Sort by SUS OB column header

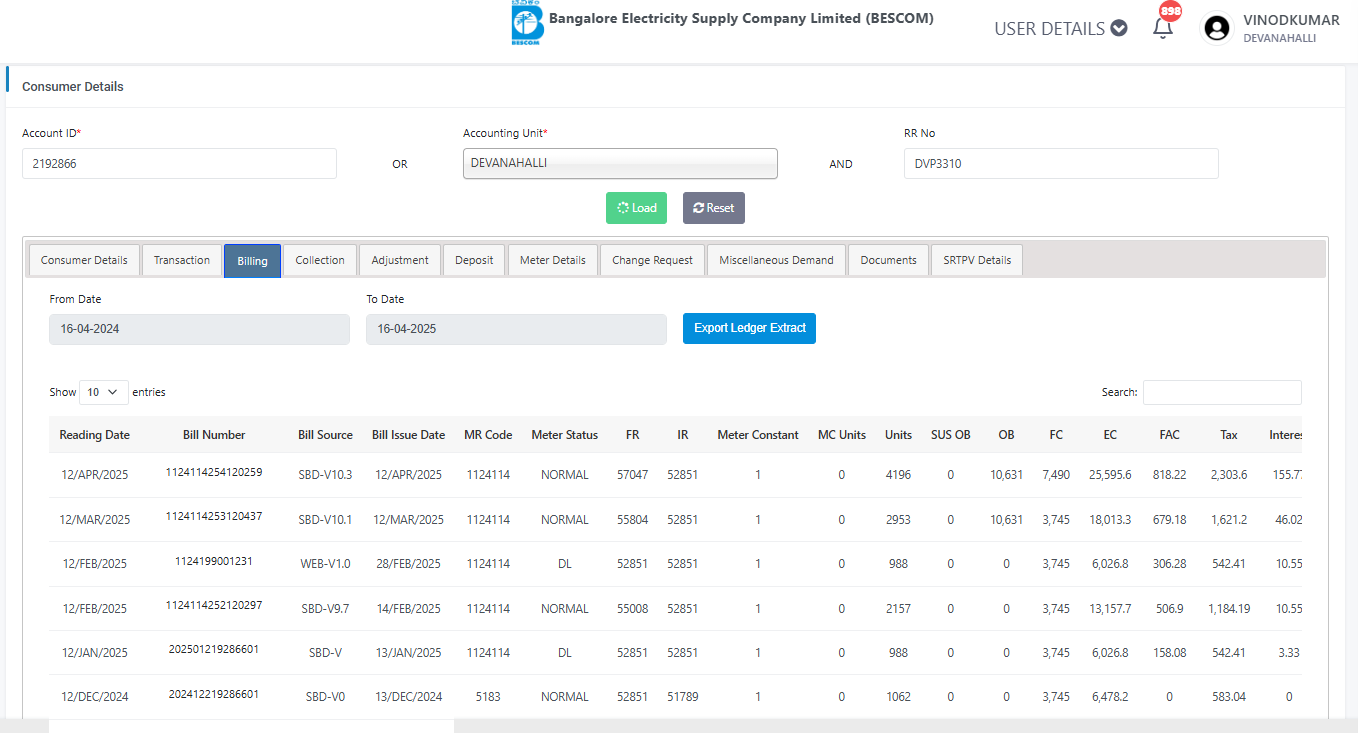pyautogui.click(x=950, y=435)
